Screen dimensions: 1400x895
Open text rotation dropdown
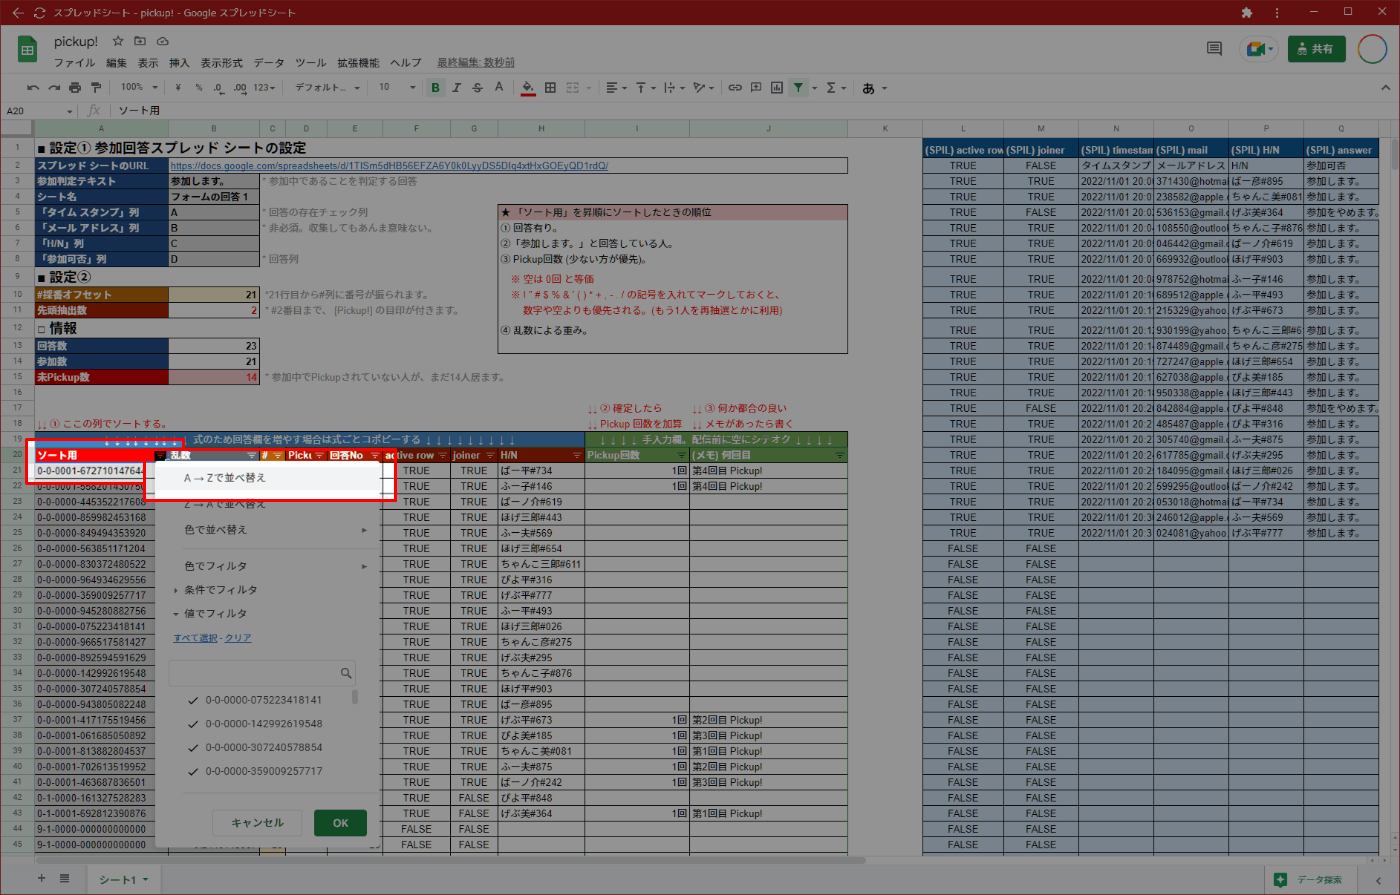(x=703, y=88)
